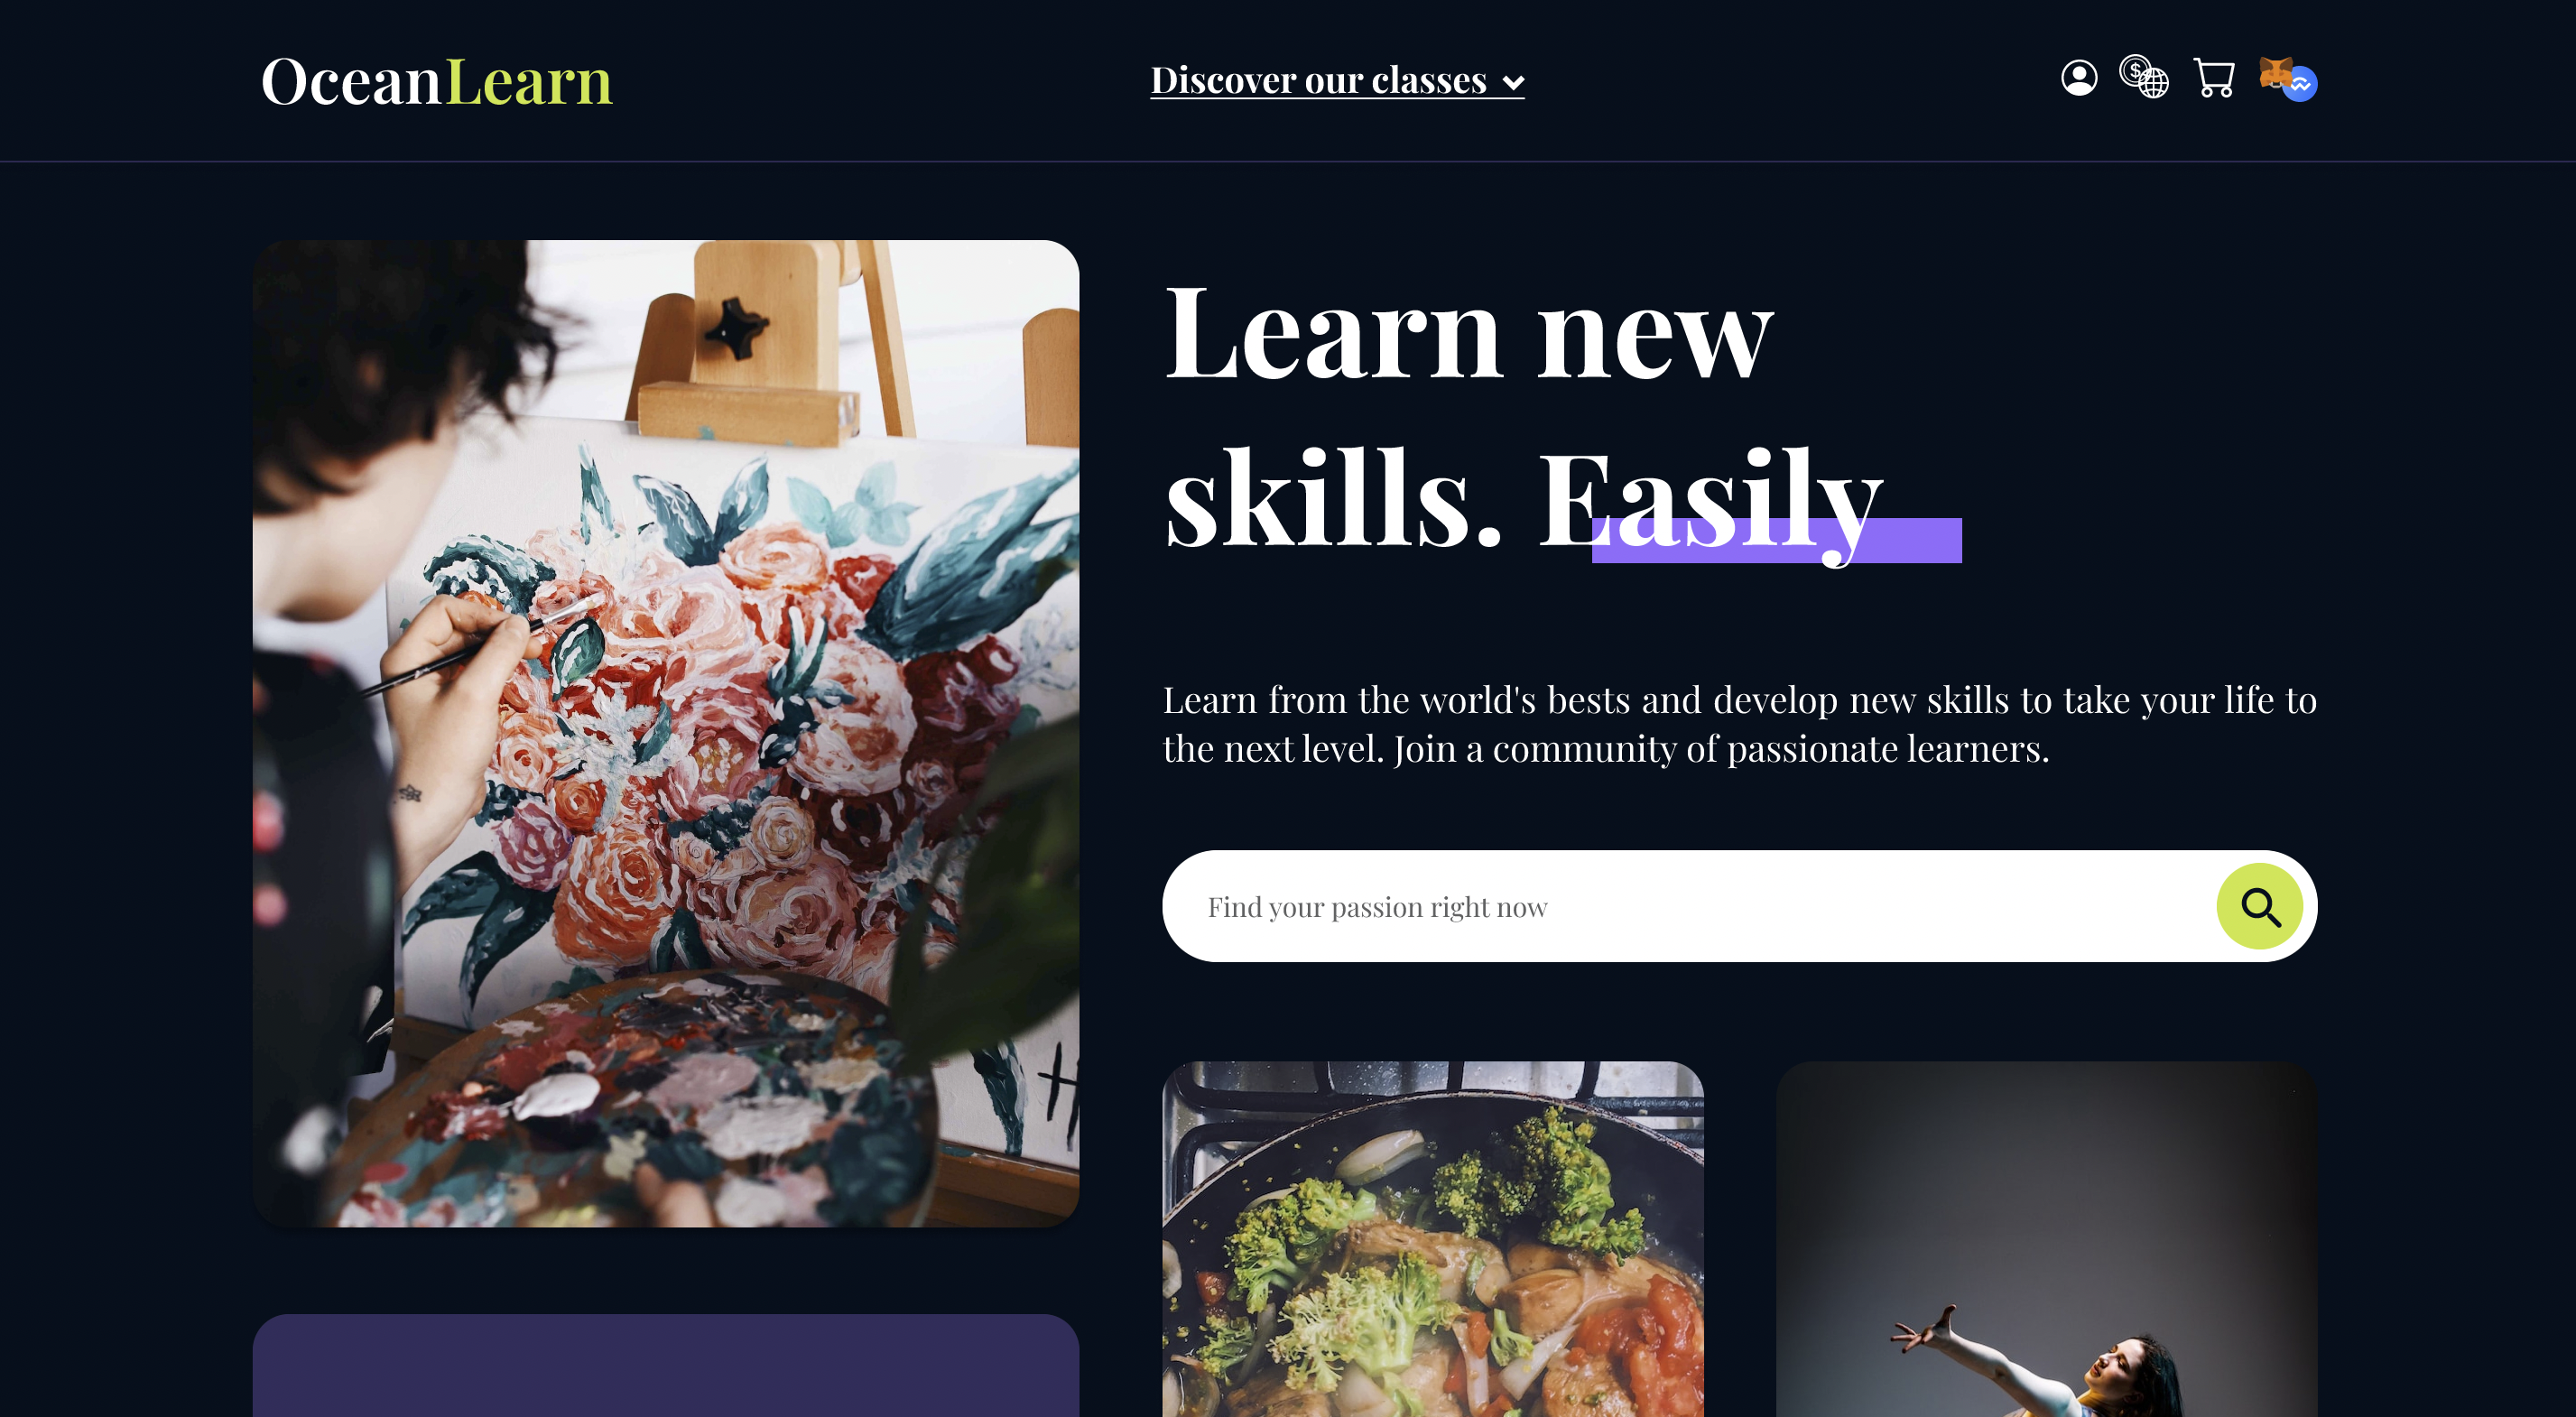The image size is (2576, 1417).
Task: Click the "Learn from the world's bests" paragraph
Action: [x=1739, y=724]
